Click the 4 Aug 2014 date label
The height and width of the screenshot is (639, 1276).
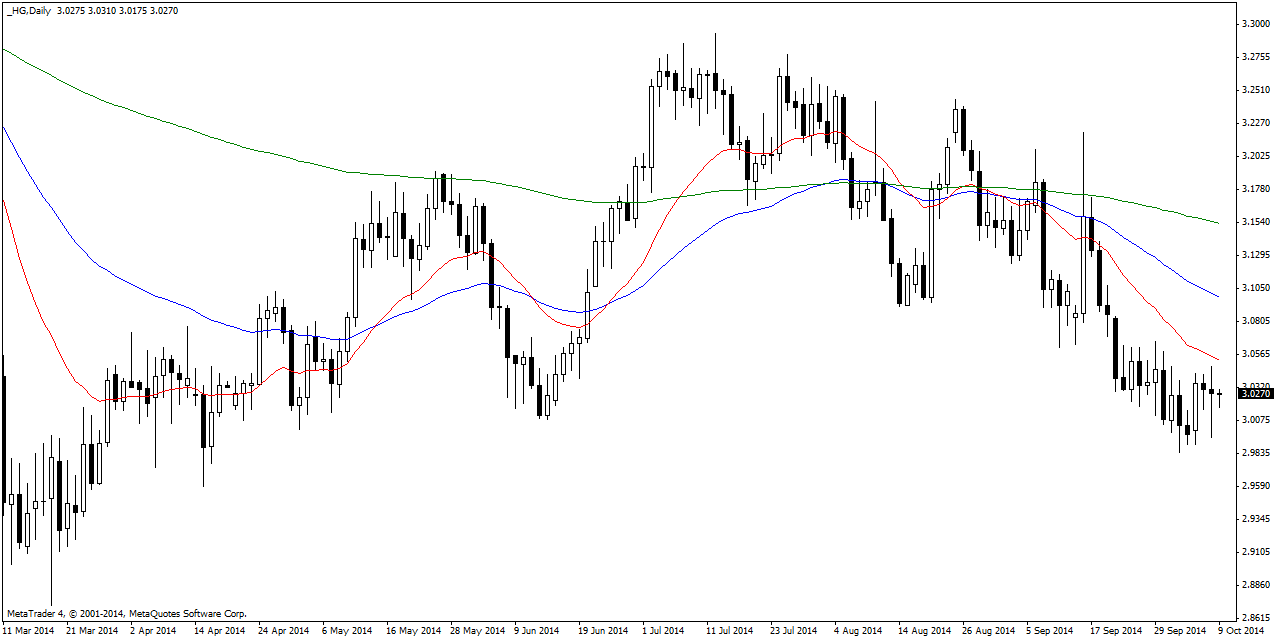click(x=858, y=631)
